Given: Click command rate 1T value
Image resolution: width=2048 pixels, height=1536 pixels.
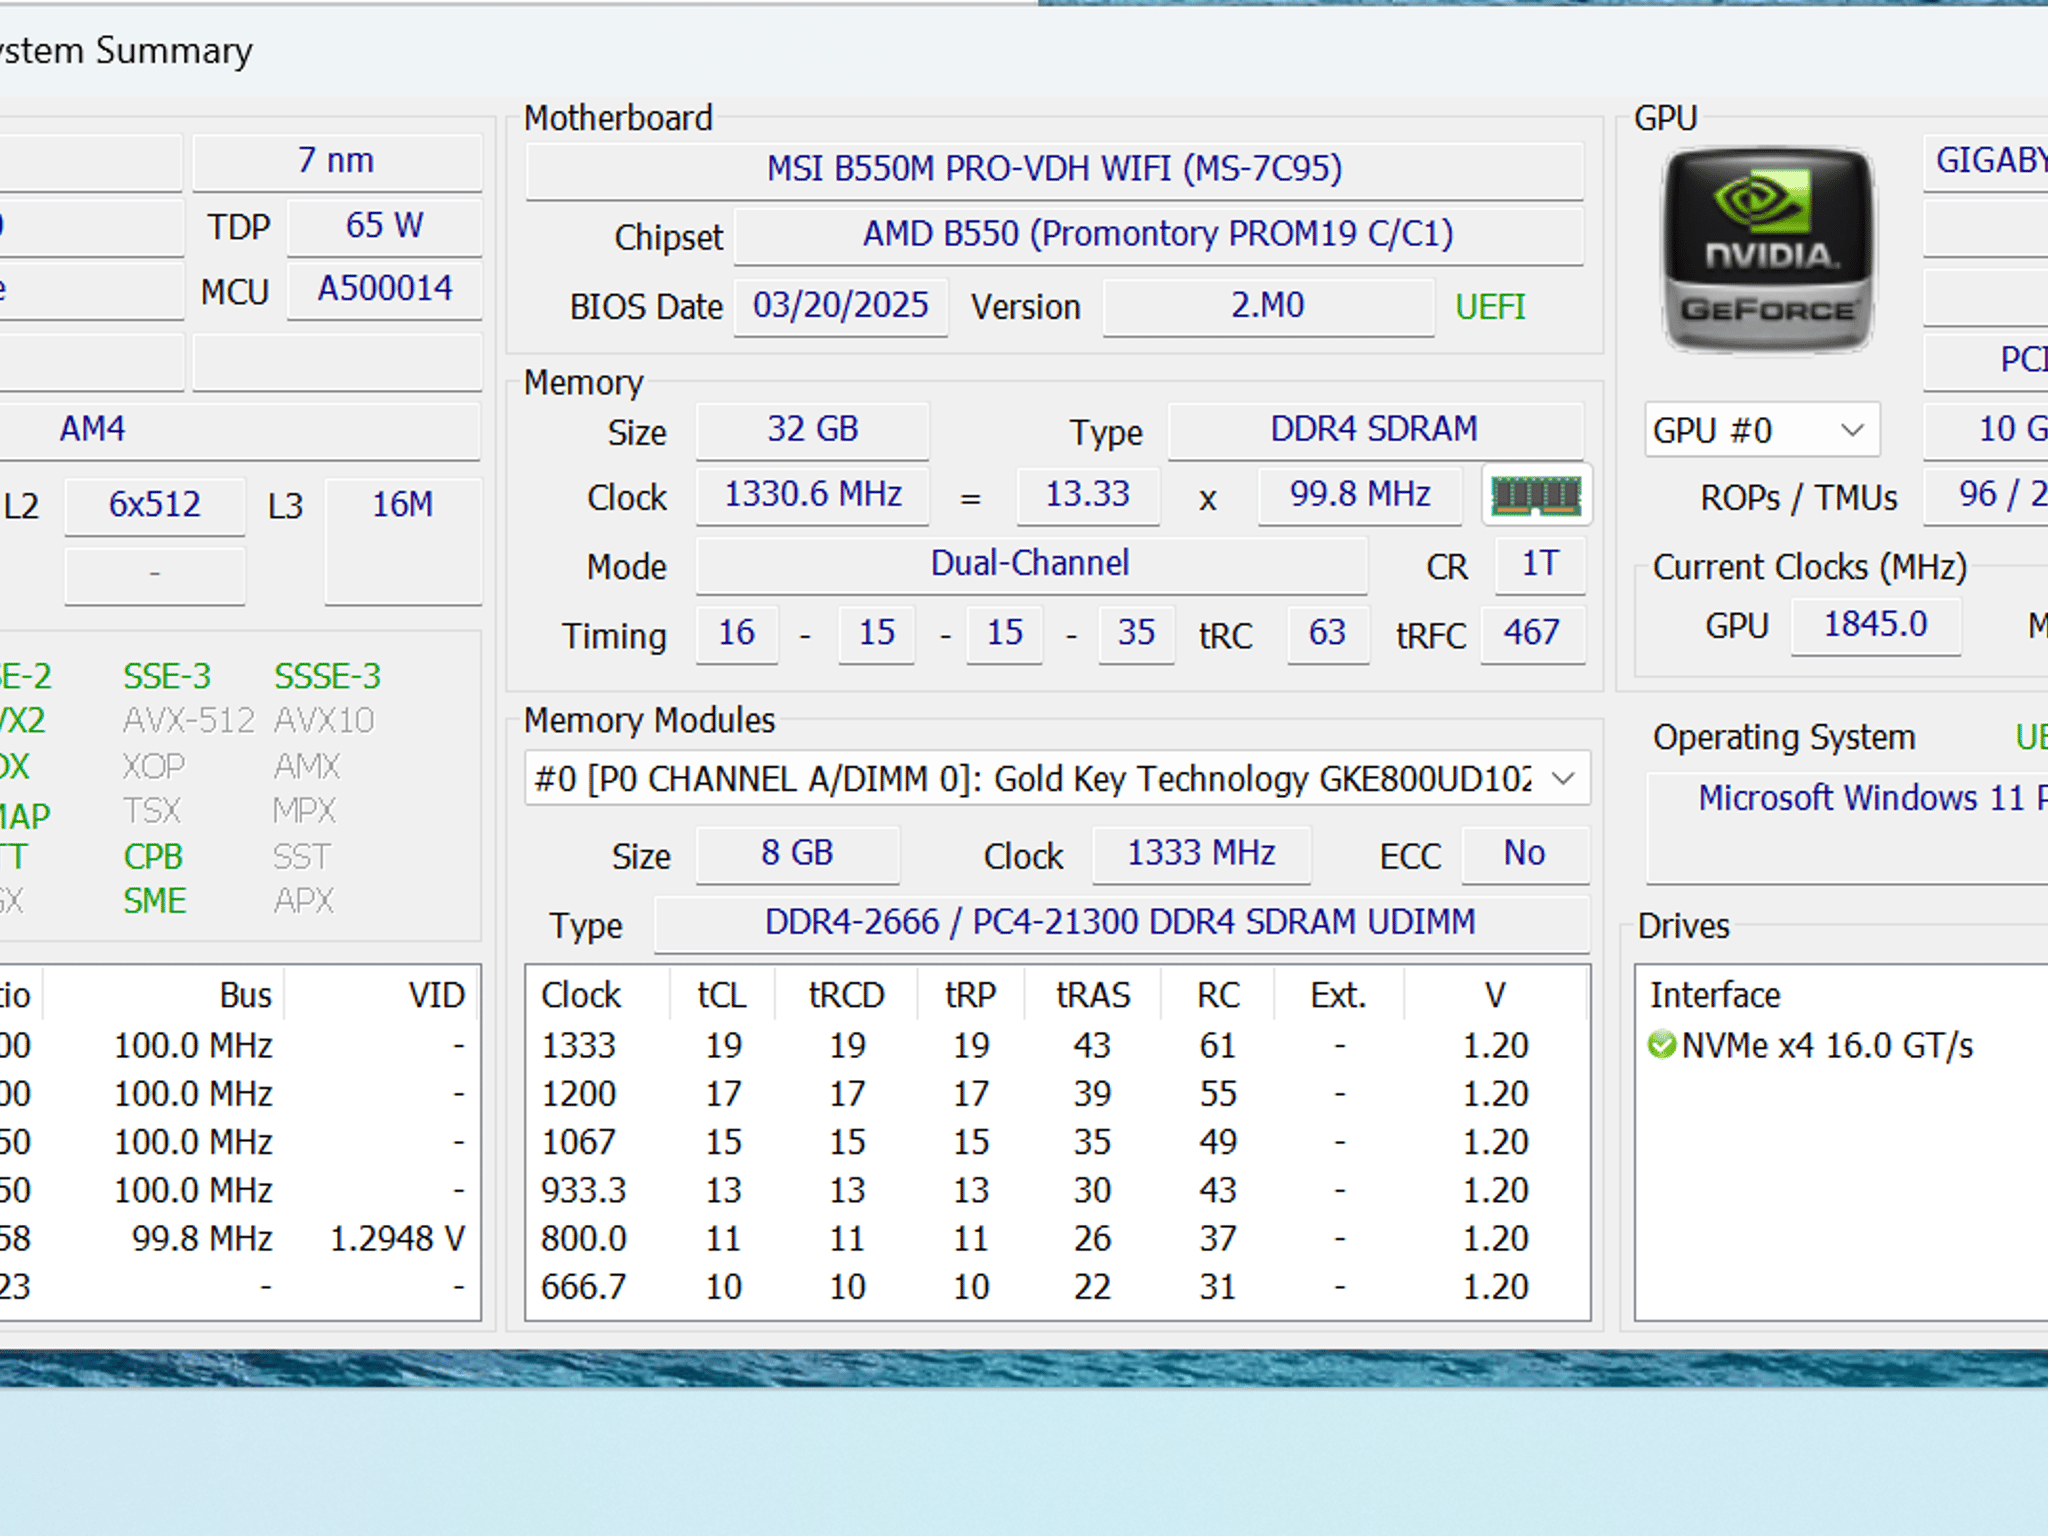Looking at the screenshot, I should (1540, 565).
